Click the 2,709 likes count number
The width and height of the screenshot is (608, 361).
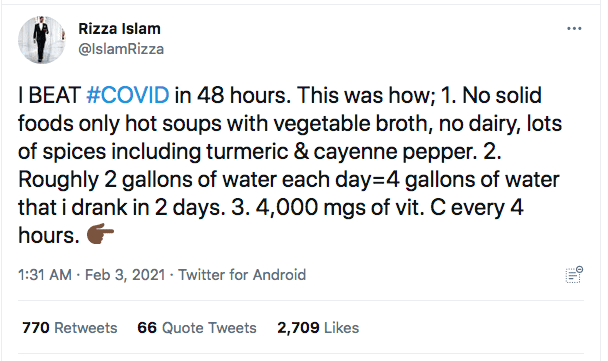(x=298, y=328)
